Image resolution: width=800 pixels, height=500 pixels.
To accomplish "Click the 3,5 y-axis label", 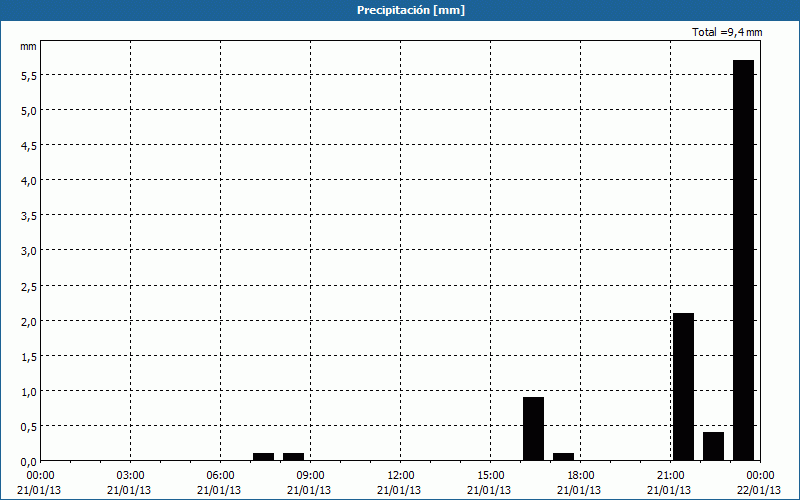I will [28, 216].
